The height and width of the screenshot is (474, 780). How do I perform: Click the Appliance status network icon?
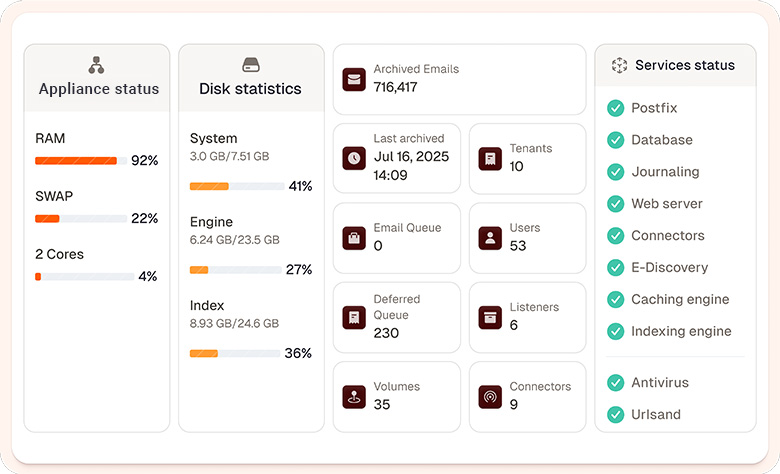[x=97, y=65]
